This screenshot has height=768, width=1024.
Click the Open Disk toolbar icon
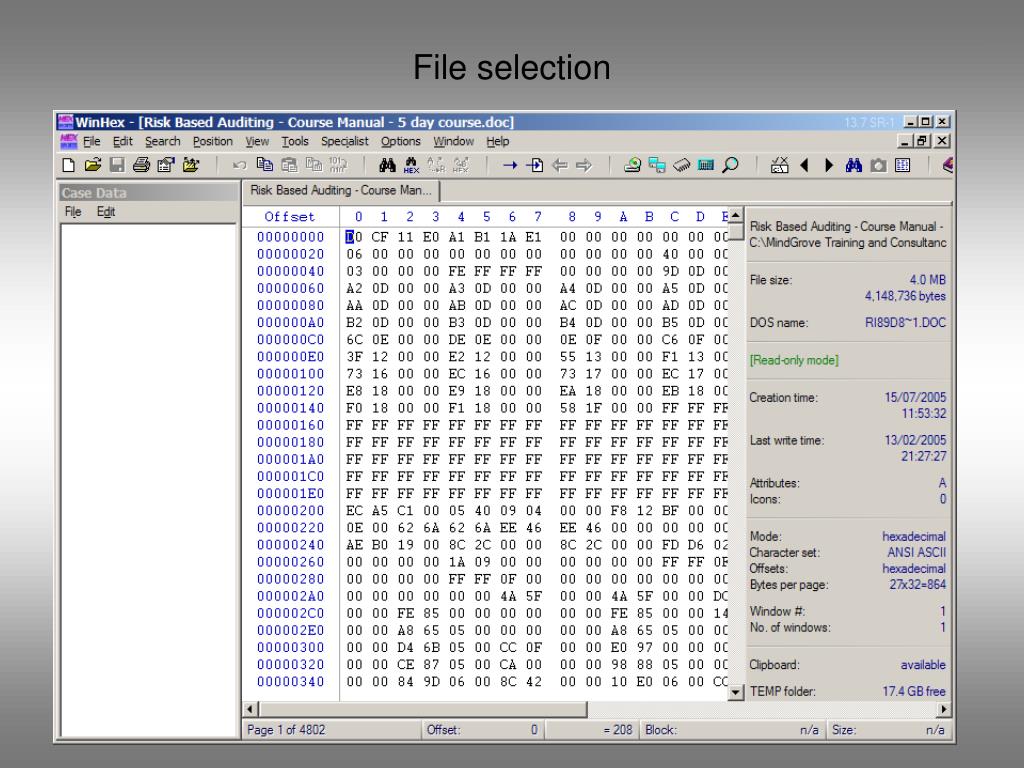[632, 165]
